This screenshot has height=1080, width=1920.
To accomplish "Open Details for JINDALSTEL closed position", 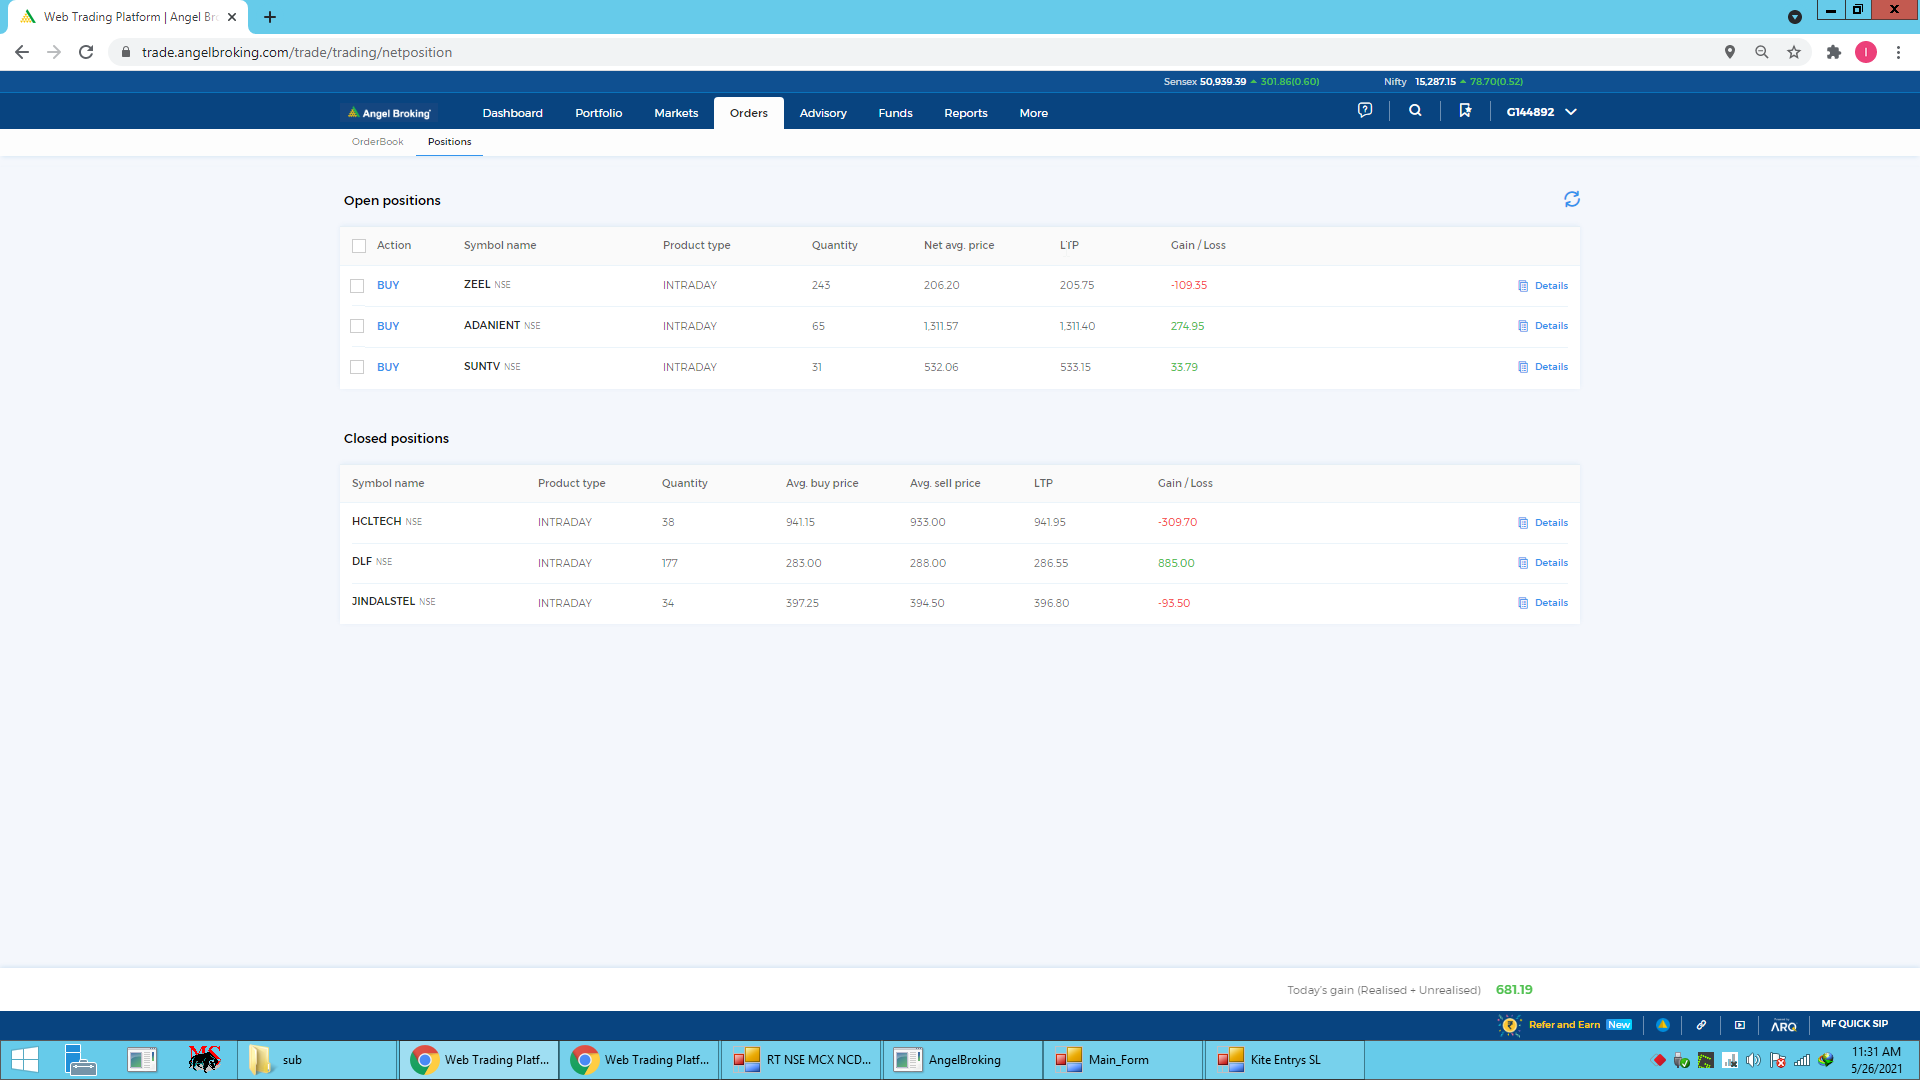I will click(x=1543, y=603).
